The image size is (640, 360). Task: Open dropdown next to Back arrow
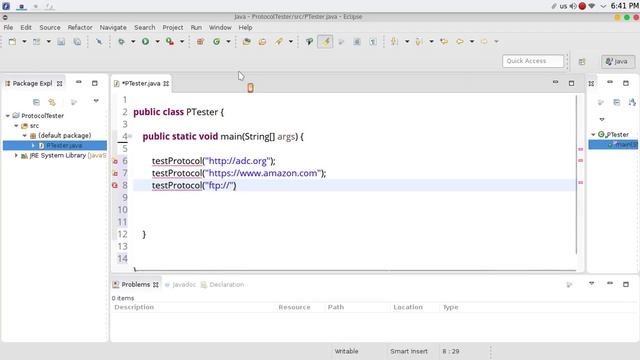(472, 42)
